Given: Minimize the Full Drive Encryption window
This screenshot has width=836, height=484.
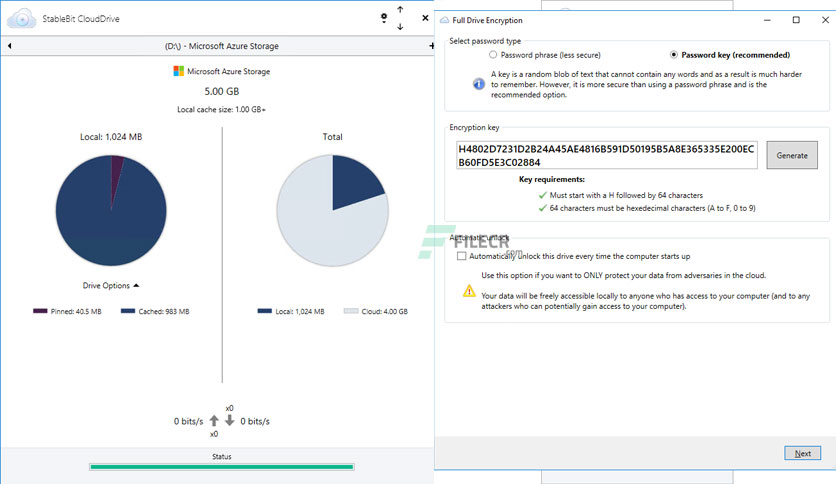Looking at the screenshot, I should pyautogui.click(x=767, y=20).
